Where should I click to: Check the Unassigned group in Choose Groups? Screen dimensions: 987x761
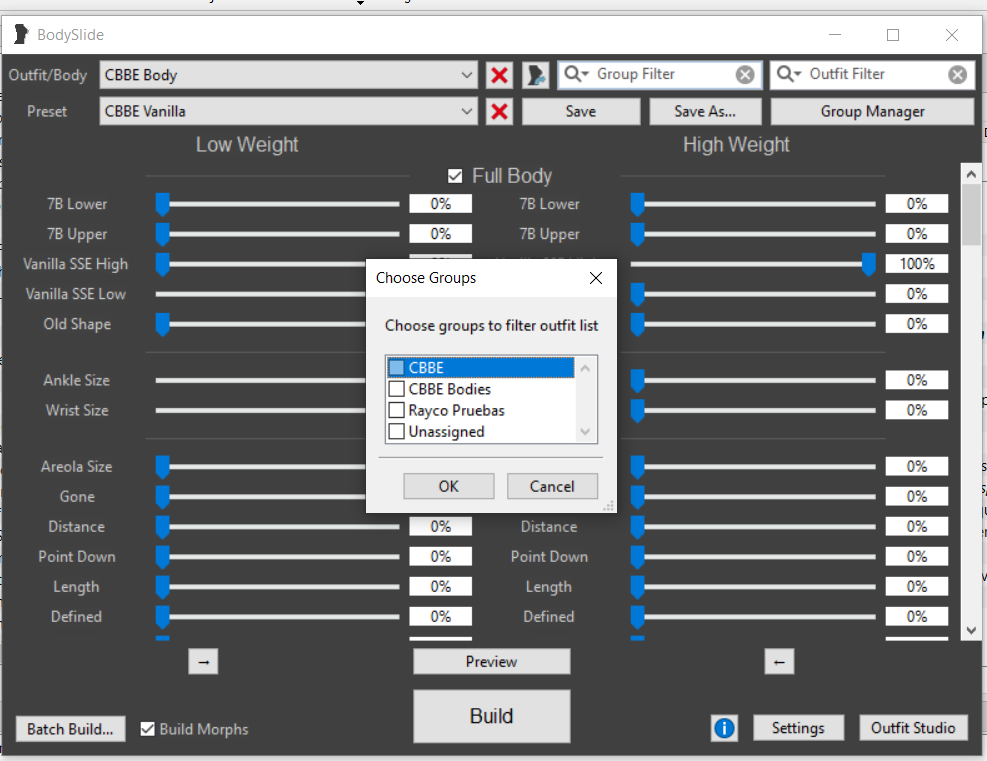[x=396, y=431]
